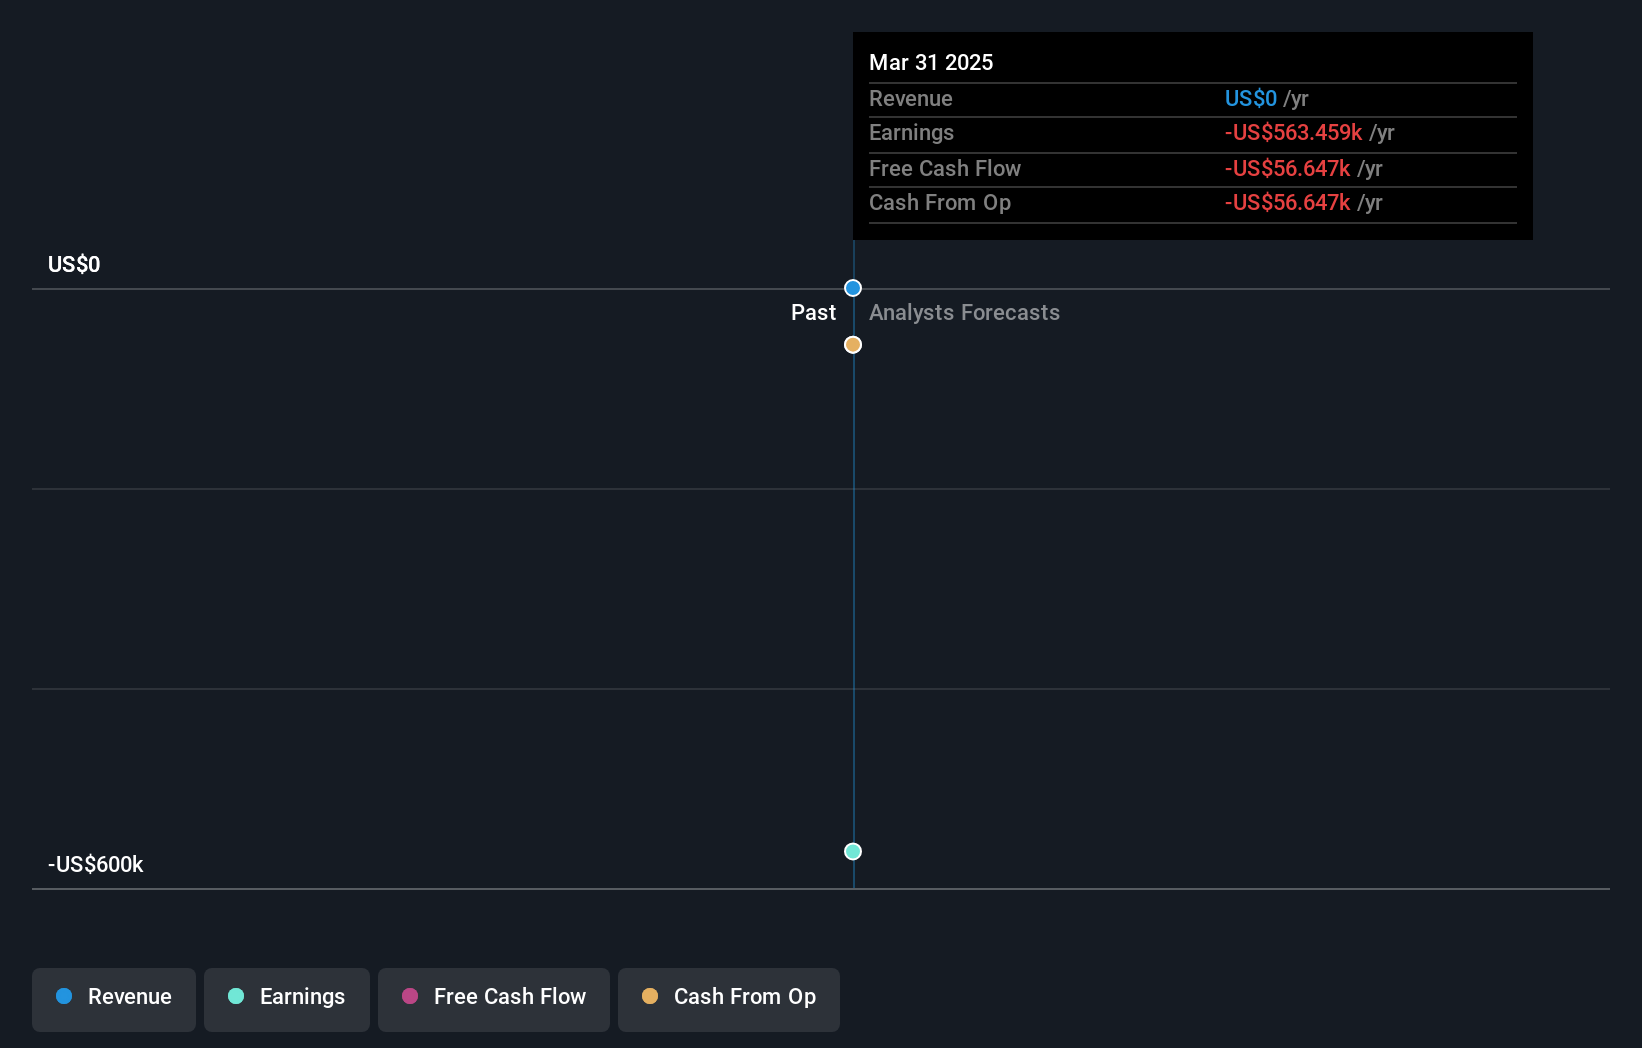Viewport: 1642px width, 1048px height.
Task: Toggle the Free Cash Flow series visibility
Action: click(x=493, y=999)
